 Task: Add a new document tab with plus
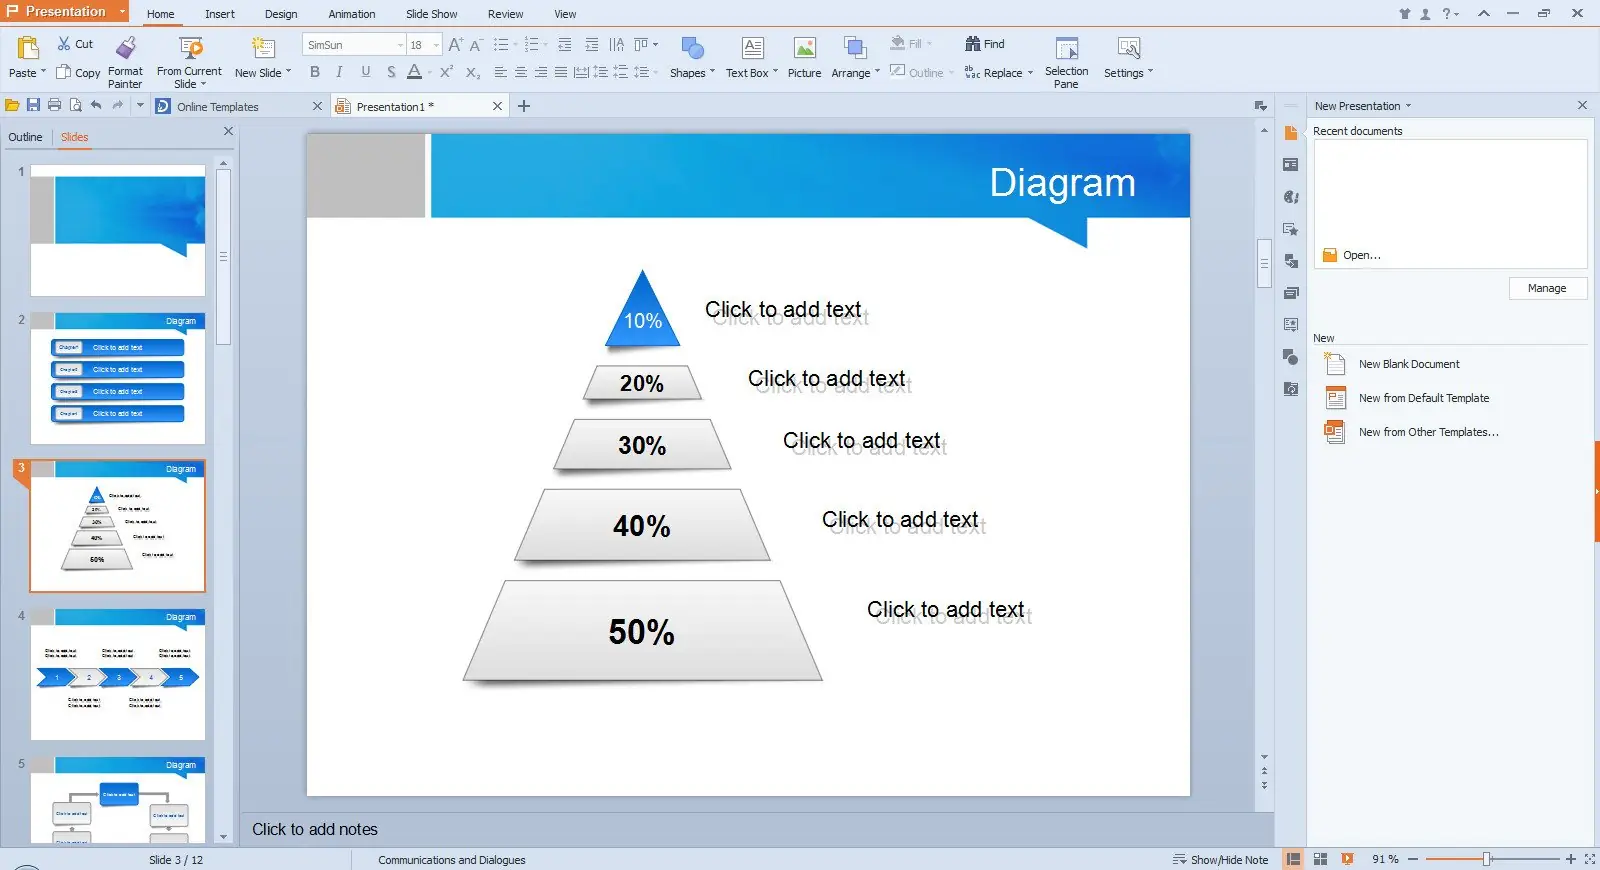pyautogui.click(x=523, y=106)
